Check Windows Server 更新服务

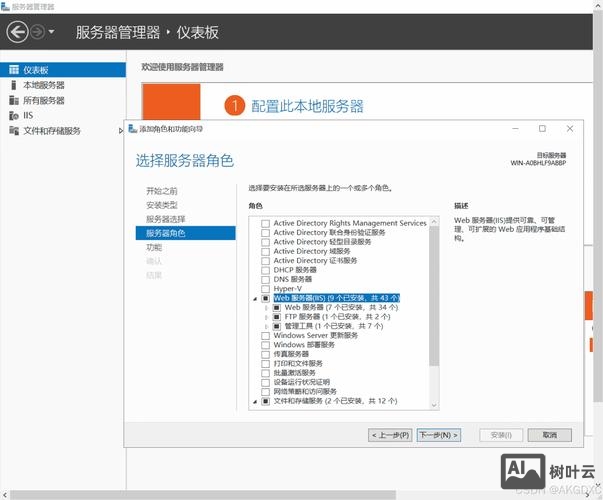[265, 336]
